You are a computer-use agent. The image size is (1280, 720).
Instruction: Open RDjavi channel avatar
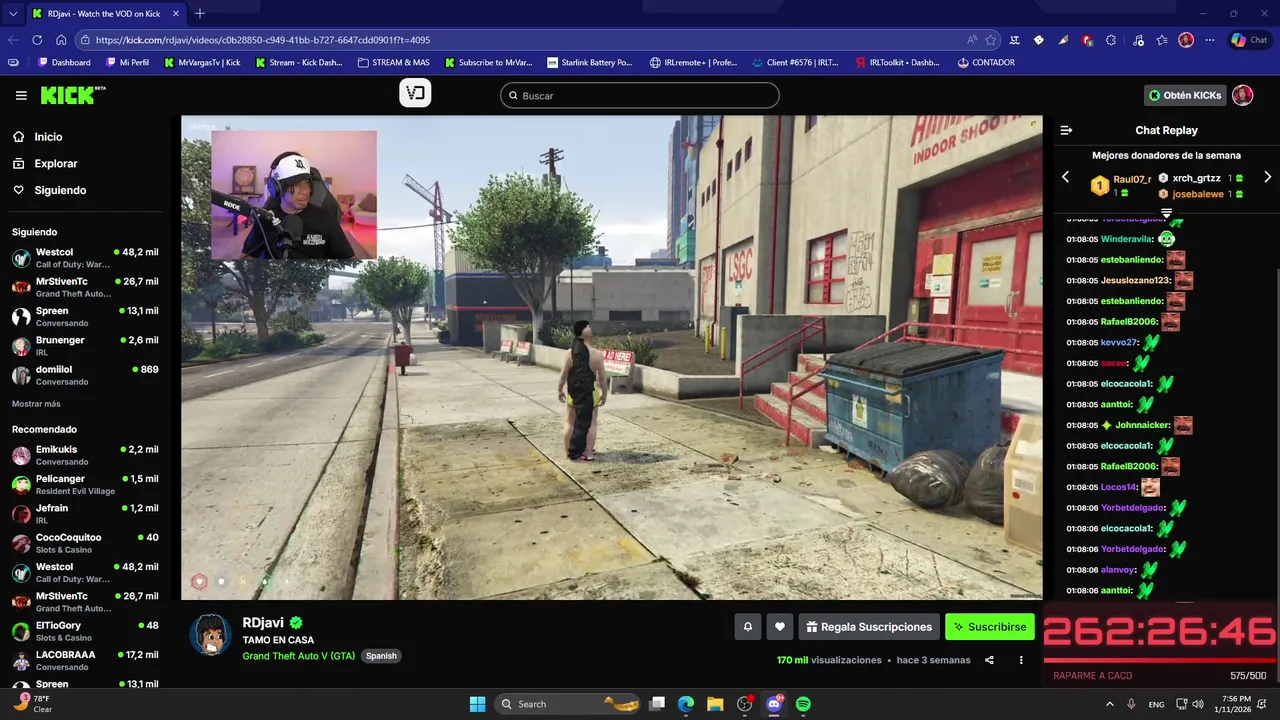[211, 635]
